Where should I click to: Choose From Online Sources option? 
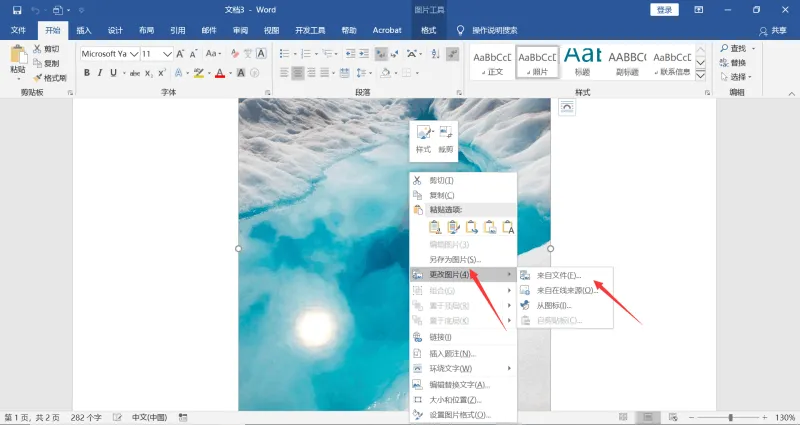(565, 290)
